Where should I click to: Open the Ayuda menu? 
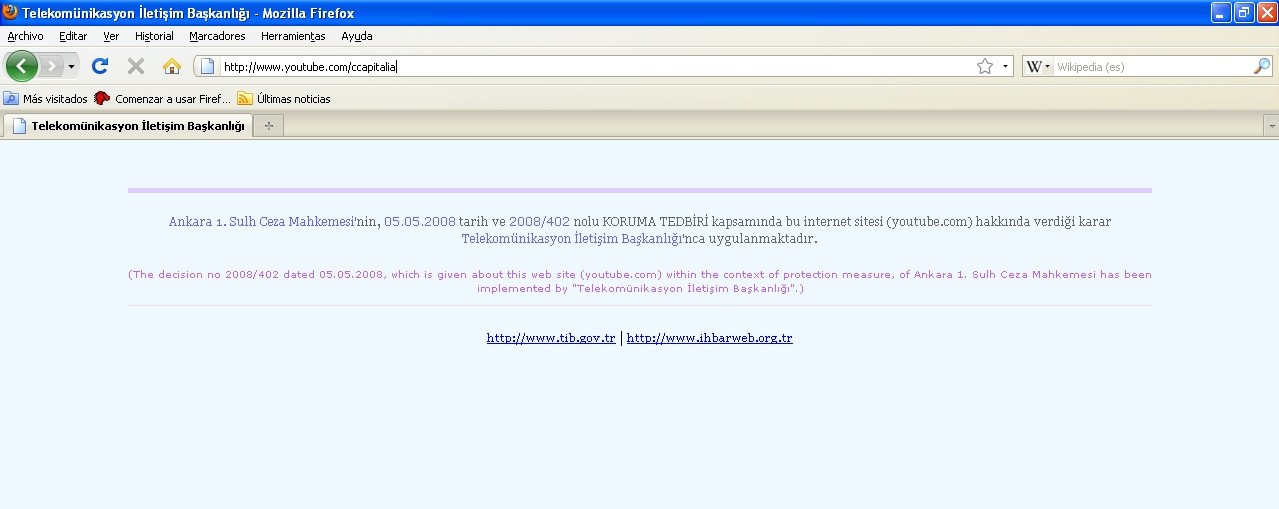tap(357, 36)
